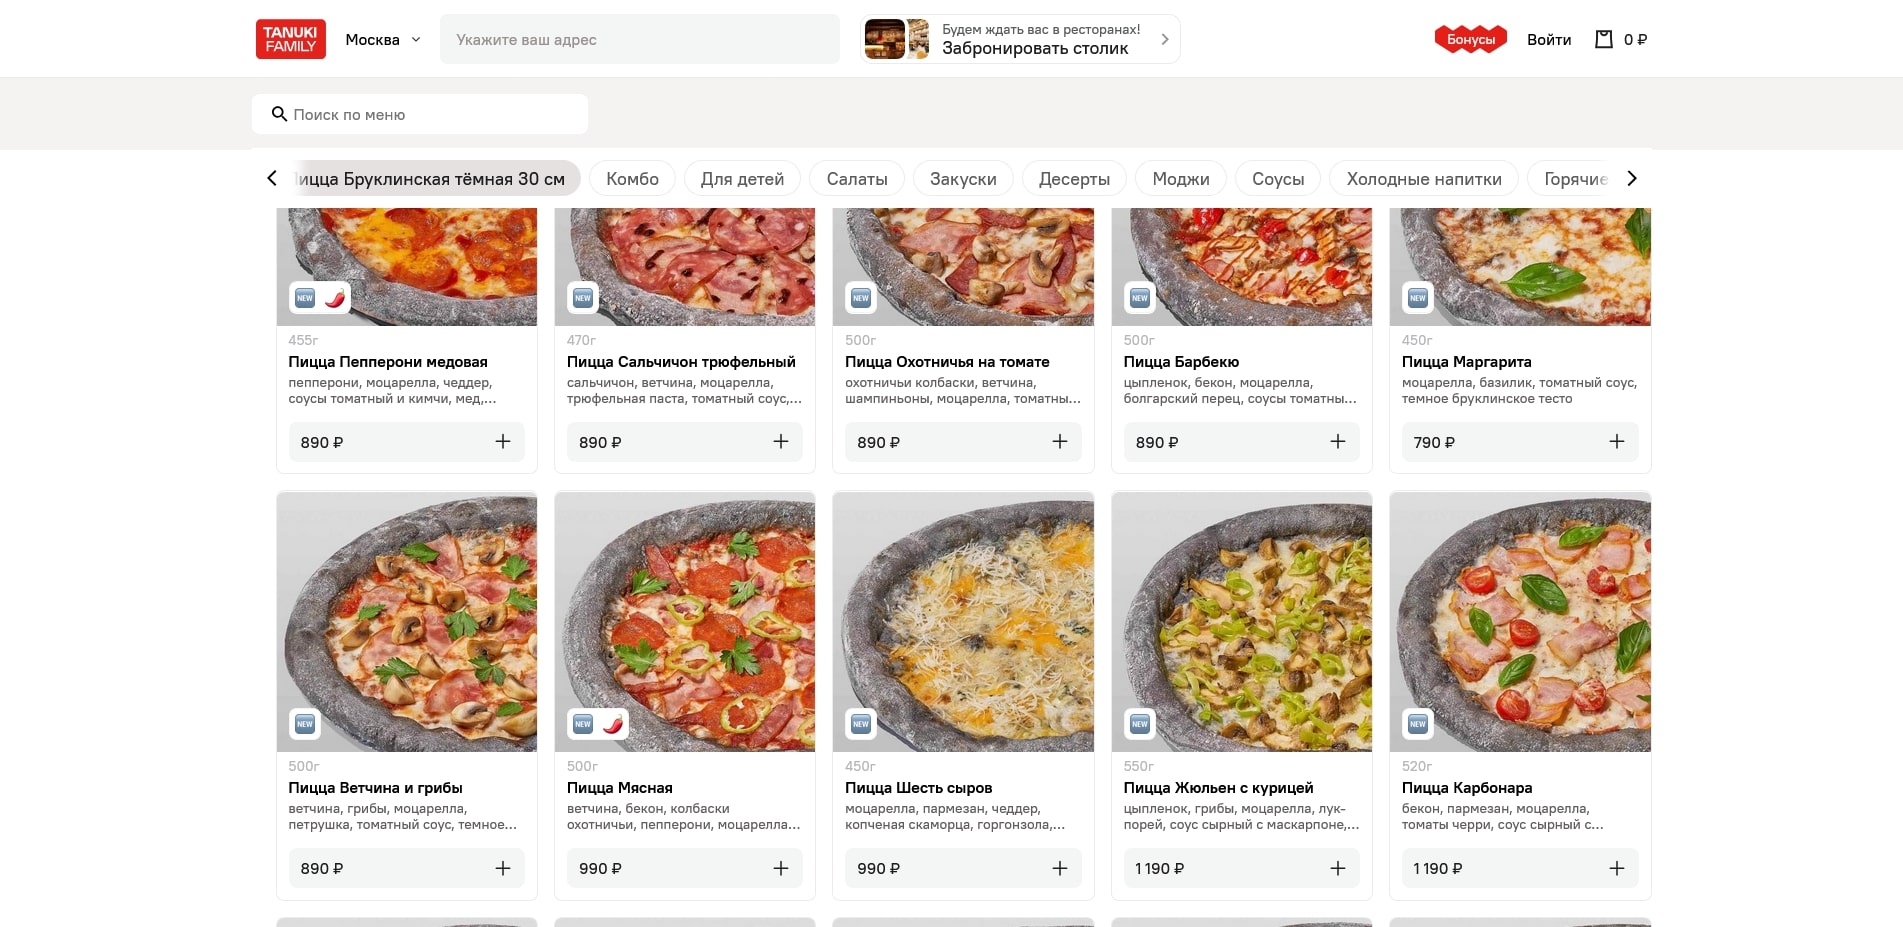Image resolution: width=1903 pixels, height=927 pixels.
Task: Add Пицца Карбонара using plus icon
Action: point(1616,869)
